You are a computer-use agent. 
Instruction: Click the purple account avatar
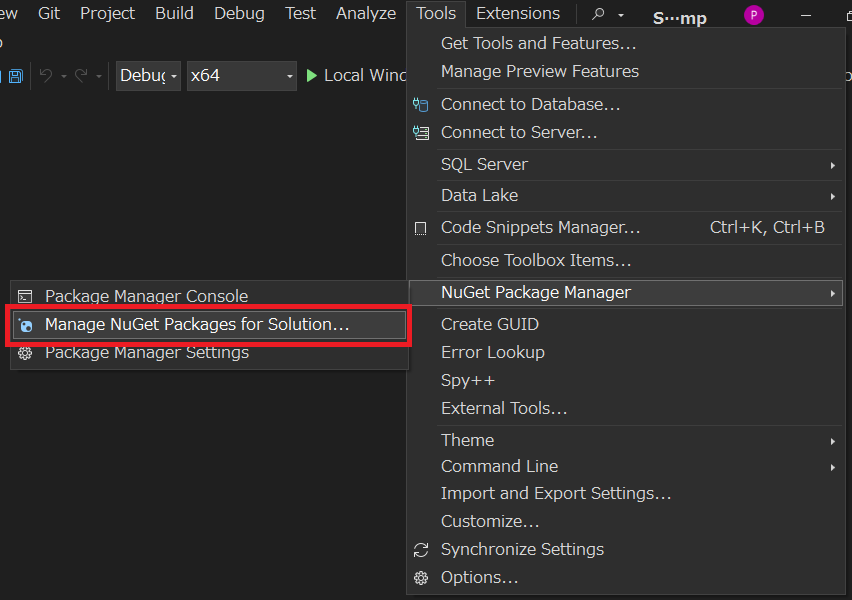753,15
